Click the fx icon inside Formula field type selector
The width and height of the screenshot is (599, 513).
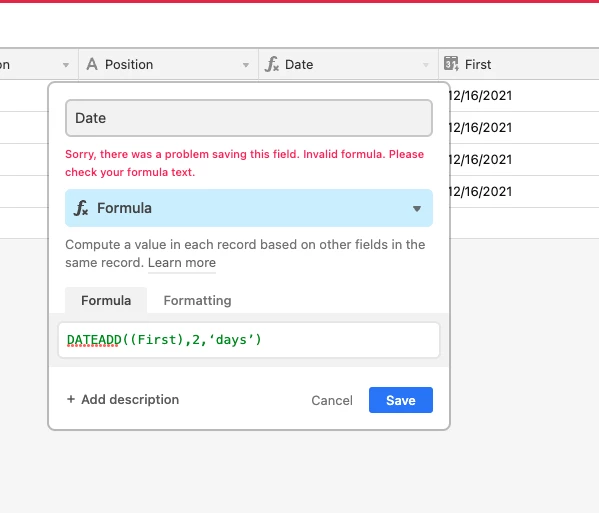tap(81, 208)
